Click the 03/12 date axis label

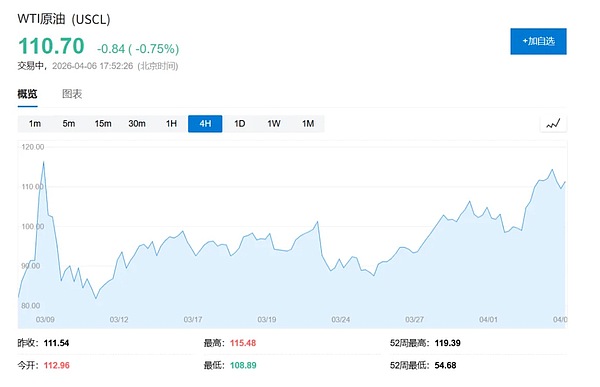tap(119, 319)
